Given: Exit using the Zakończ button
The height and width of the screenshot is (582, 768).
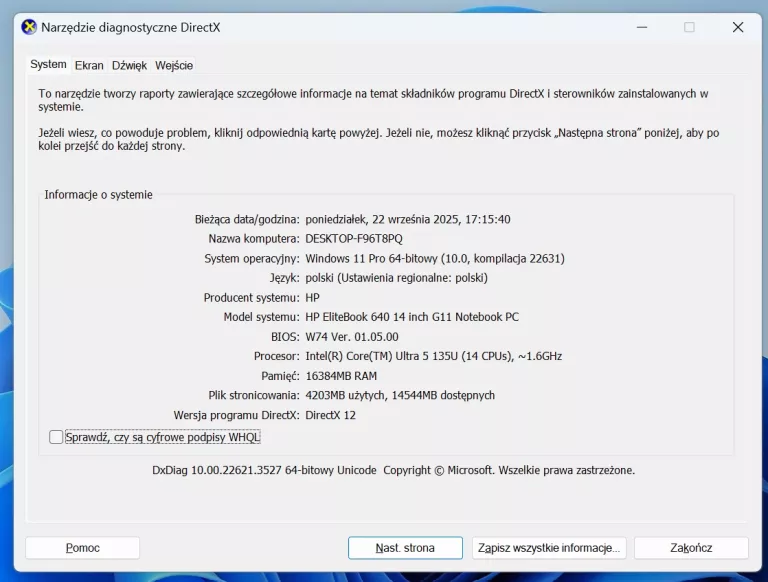Looking at the screenshot, I should 691,548.
